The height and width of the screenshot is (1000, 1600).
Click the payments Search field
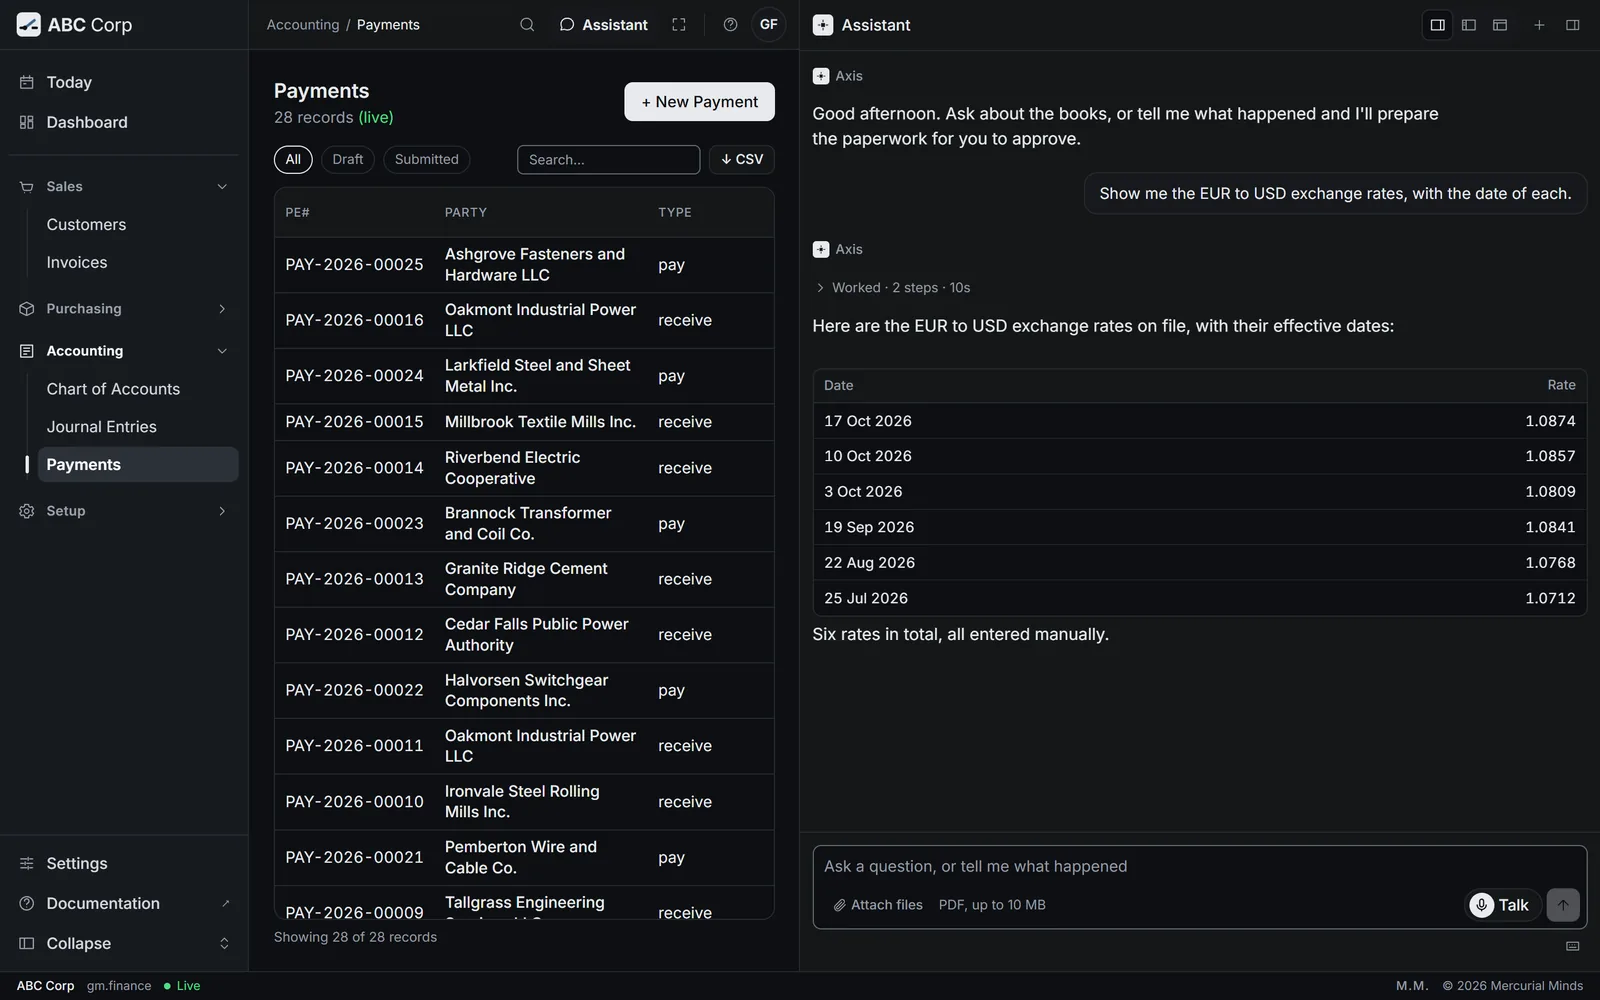608,159
